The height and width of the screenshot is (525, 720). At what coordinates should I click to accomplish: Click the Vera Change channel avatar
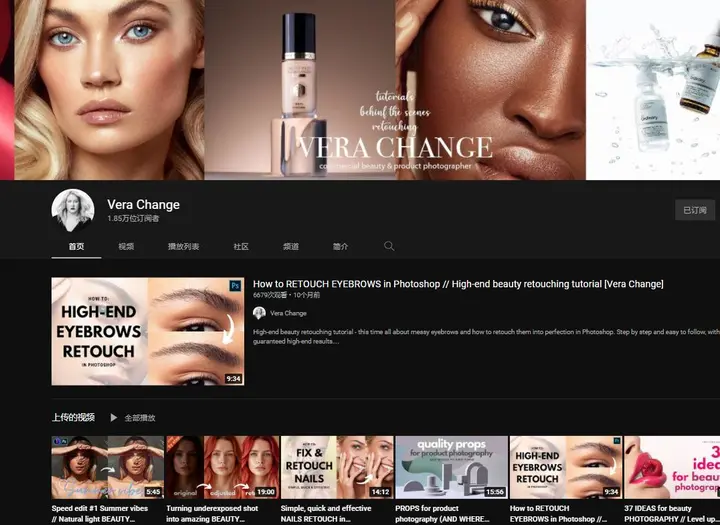coord(73,210)
